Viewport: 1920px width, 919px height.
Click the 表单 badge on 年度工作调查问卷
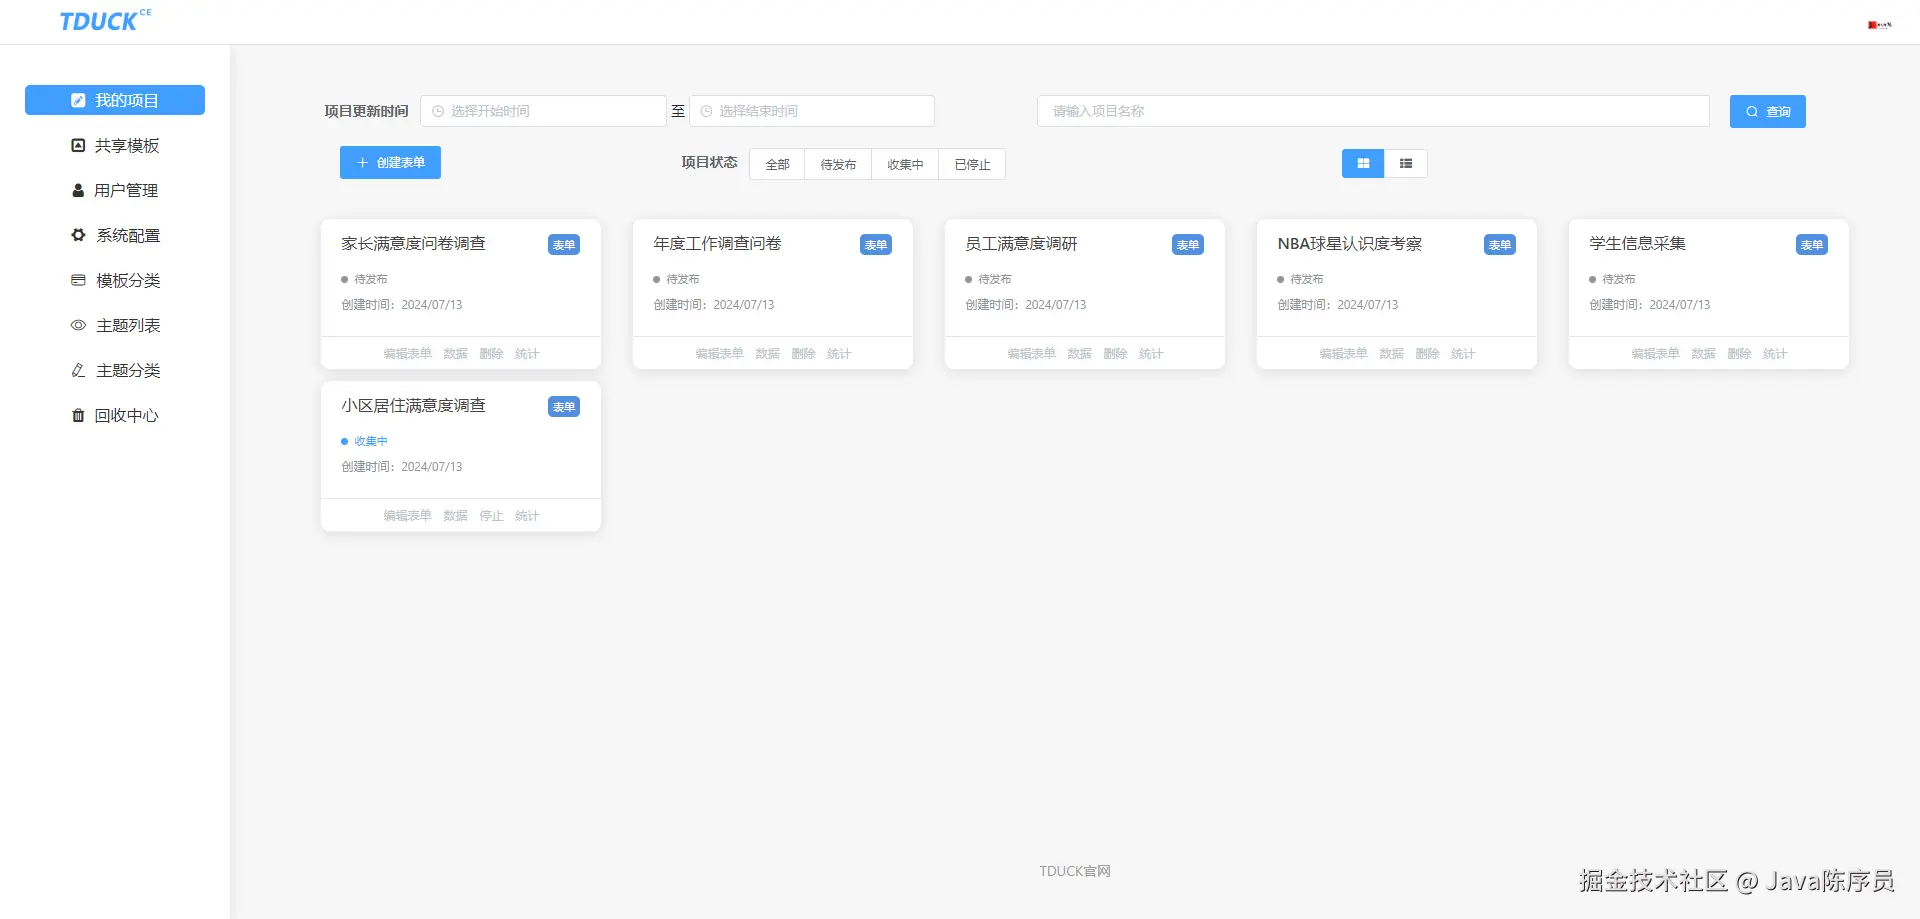tap(876, 245)
